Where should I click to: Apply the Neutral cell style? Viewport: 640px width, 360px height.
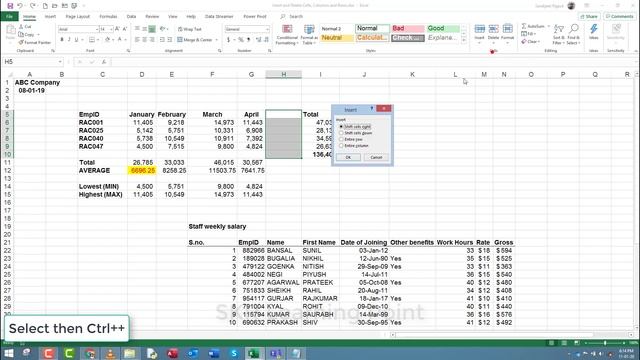pyautogui.click(x=337, y=38)
